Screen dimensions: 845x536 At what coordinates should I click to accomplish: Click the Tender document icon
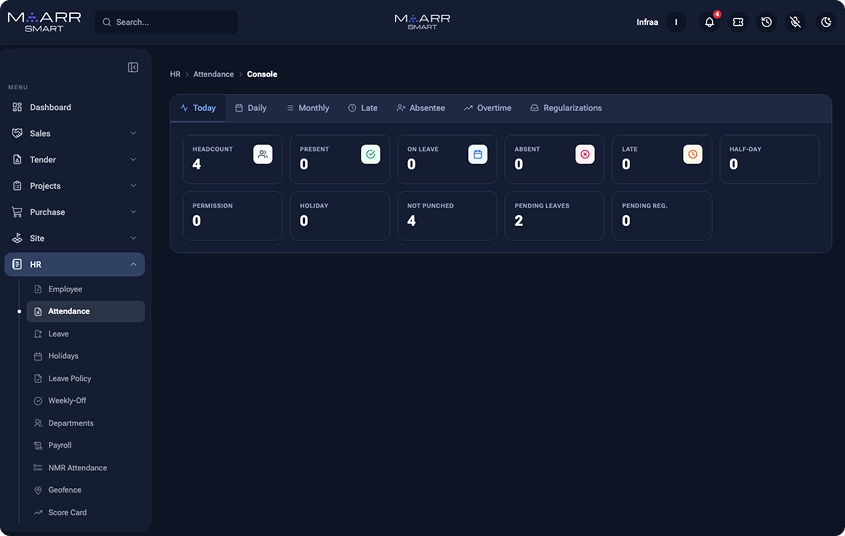point(17,159)
